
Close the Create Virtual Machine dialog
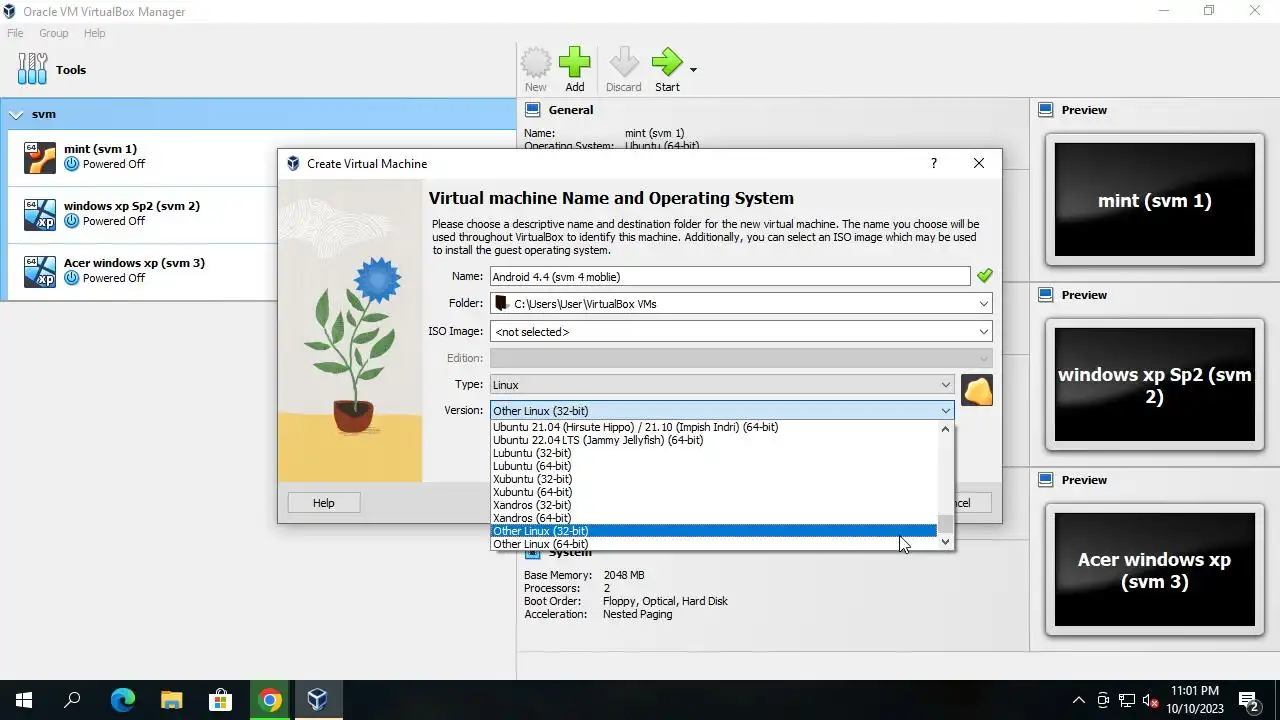click(x=979, y=163)
